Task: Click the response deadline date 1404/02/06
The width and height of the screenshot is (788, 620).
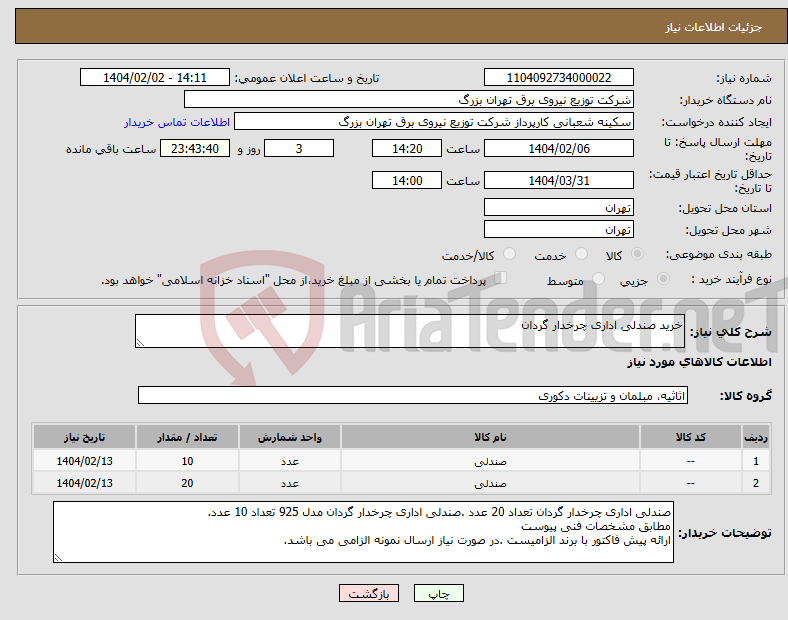Action: click(x=558, y=149)
